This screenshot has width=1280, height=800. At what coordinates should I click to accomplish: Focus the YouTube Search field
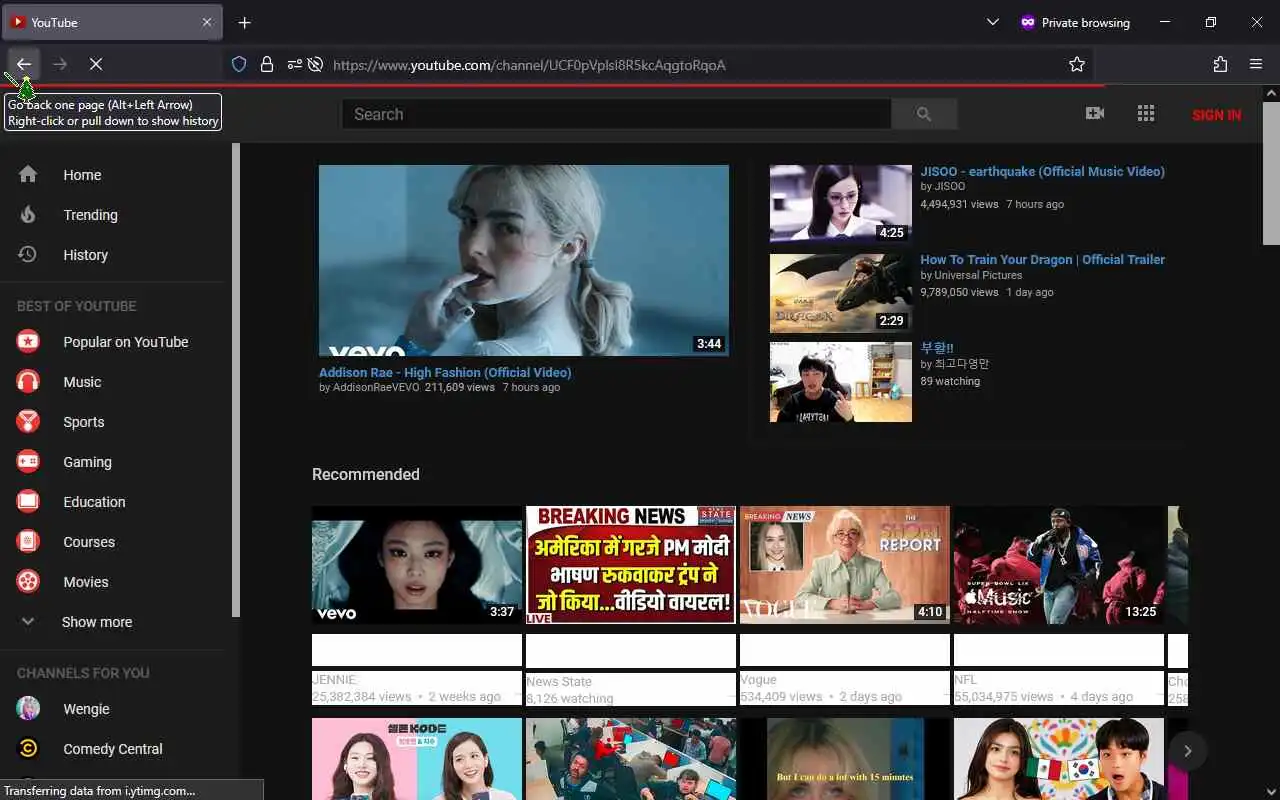click(x=616, y=114)
